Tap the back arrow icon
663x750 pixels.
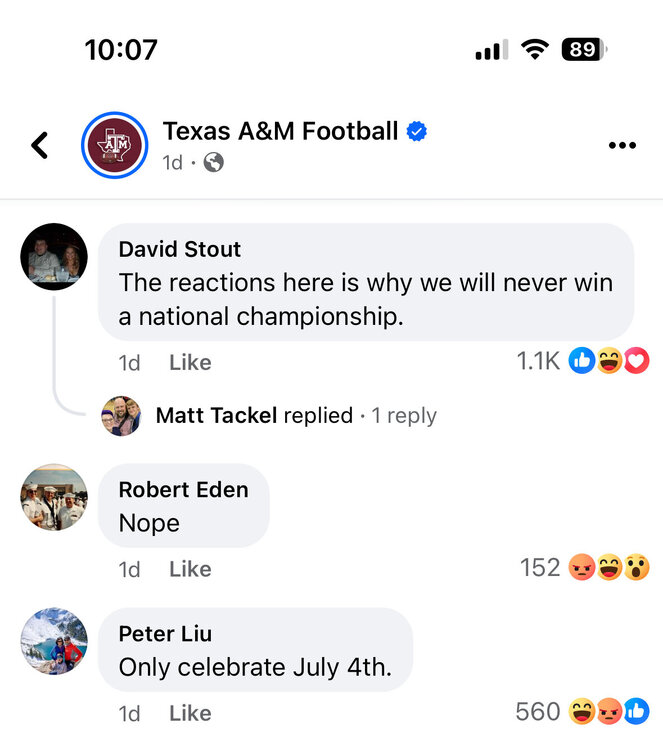pyautogui.click(x=40, y=145)
